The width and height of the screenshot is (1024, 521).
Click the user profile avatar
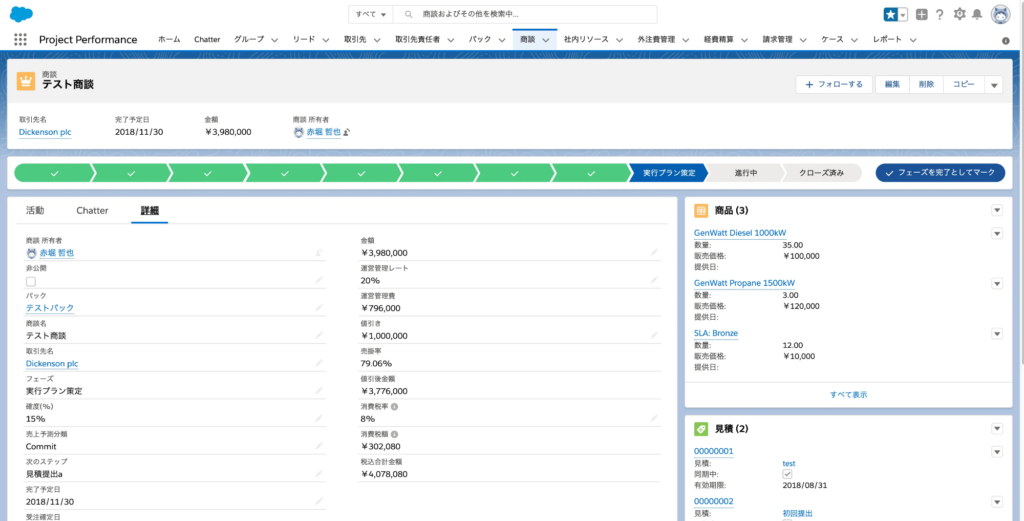click(x=1000, y=14)
